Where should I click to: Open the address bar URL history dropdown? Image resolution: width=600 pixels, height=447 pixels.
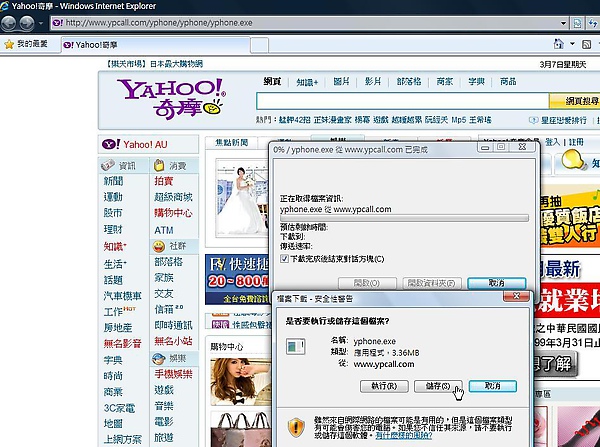(x=563, y=23)
